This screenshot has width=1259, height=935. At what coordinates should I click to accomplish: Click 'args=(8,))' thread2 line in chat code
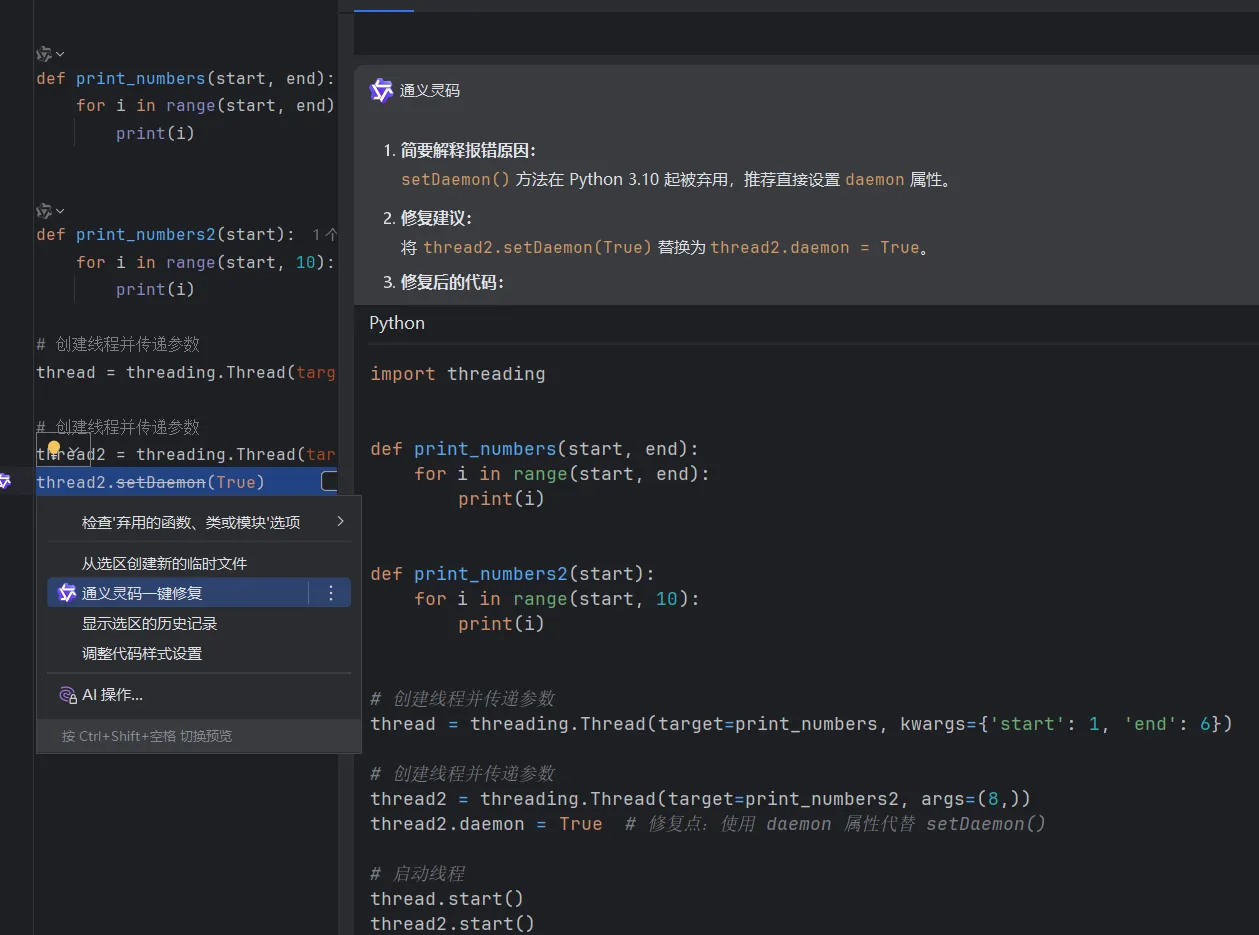coord(700,799)
